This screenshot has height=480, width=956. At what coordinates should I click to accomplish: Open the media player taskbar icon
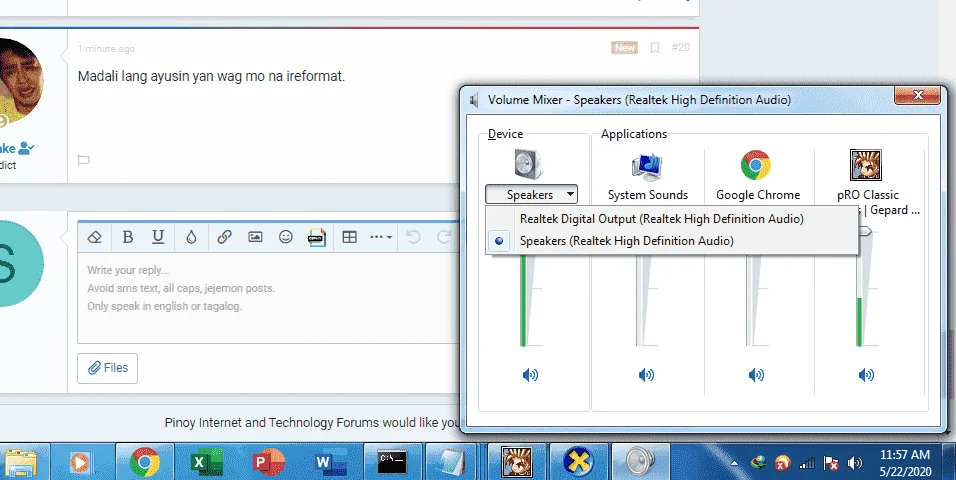[82, 462]
